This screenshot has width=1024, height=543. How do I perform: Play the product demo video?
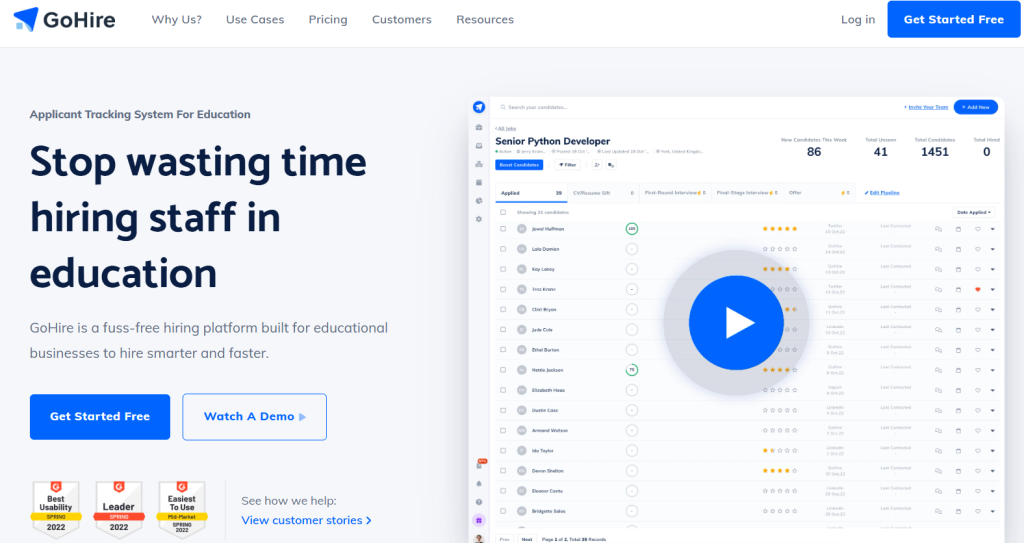click(x=736, y=323)
